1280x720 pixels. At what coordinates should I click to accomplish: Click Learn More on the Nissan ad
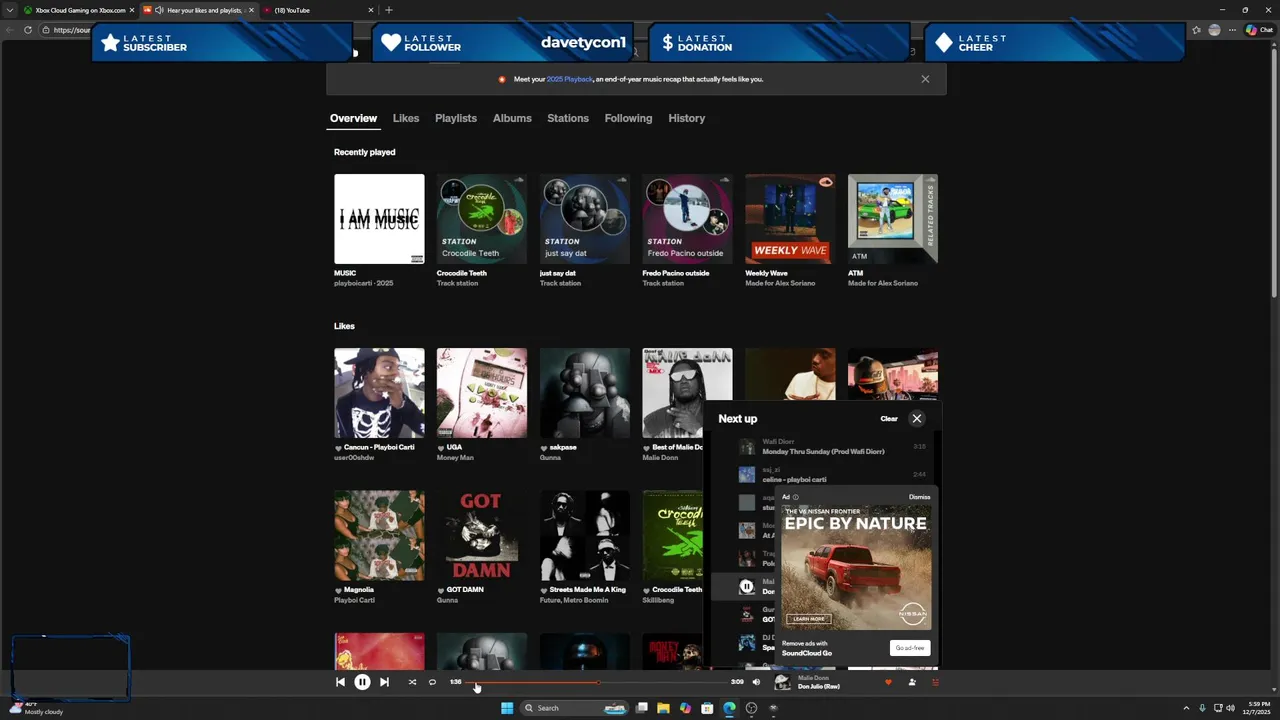click(808, 619)
